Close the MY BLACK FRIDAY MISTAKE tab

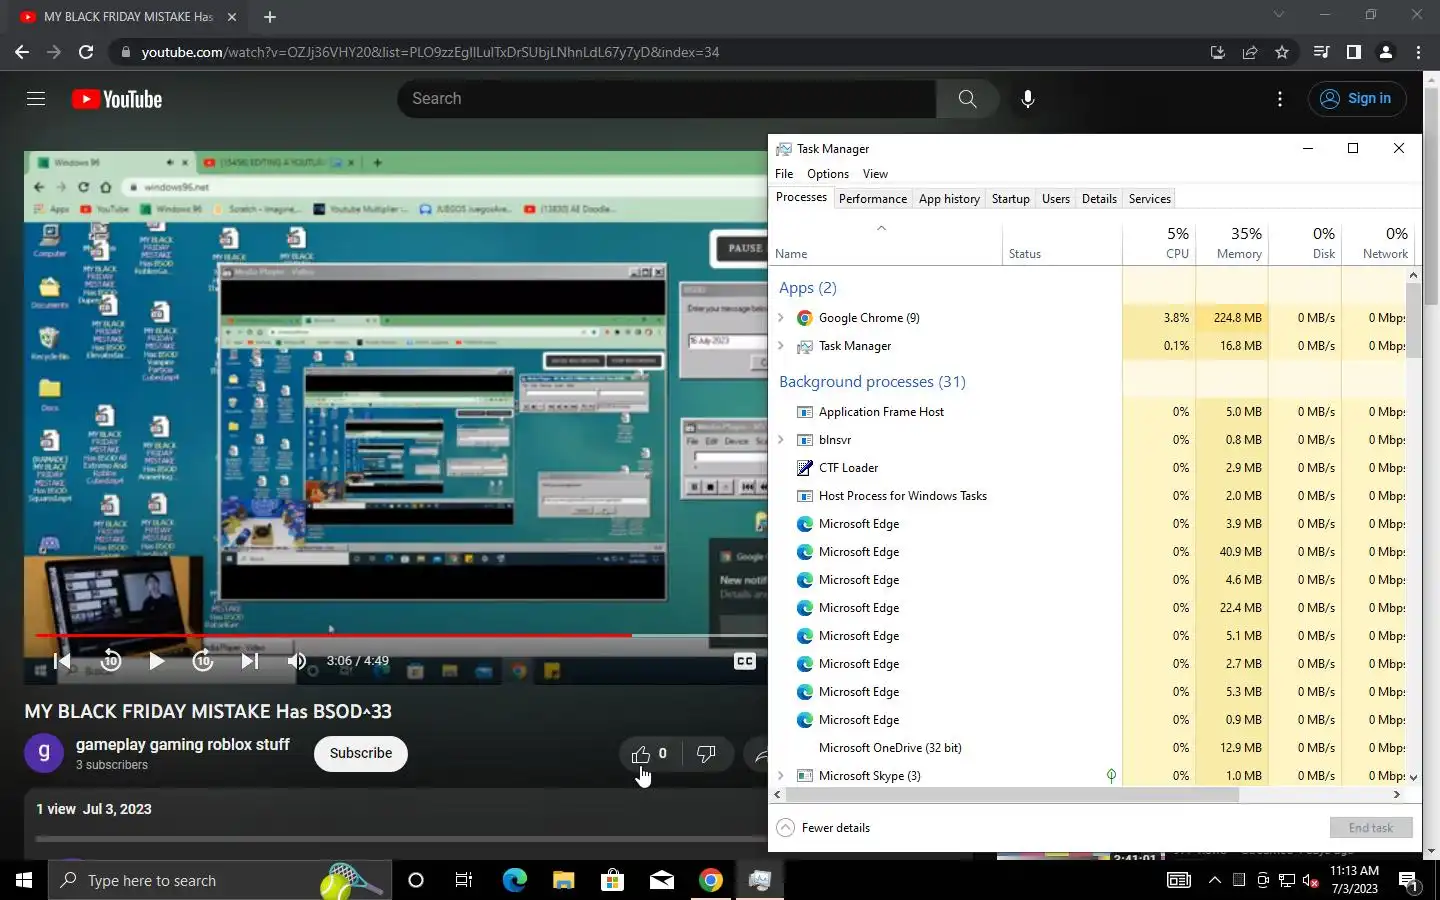[232, 17]
